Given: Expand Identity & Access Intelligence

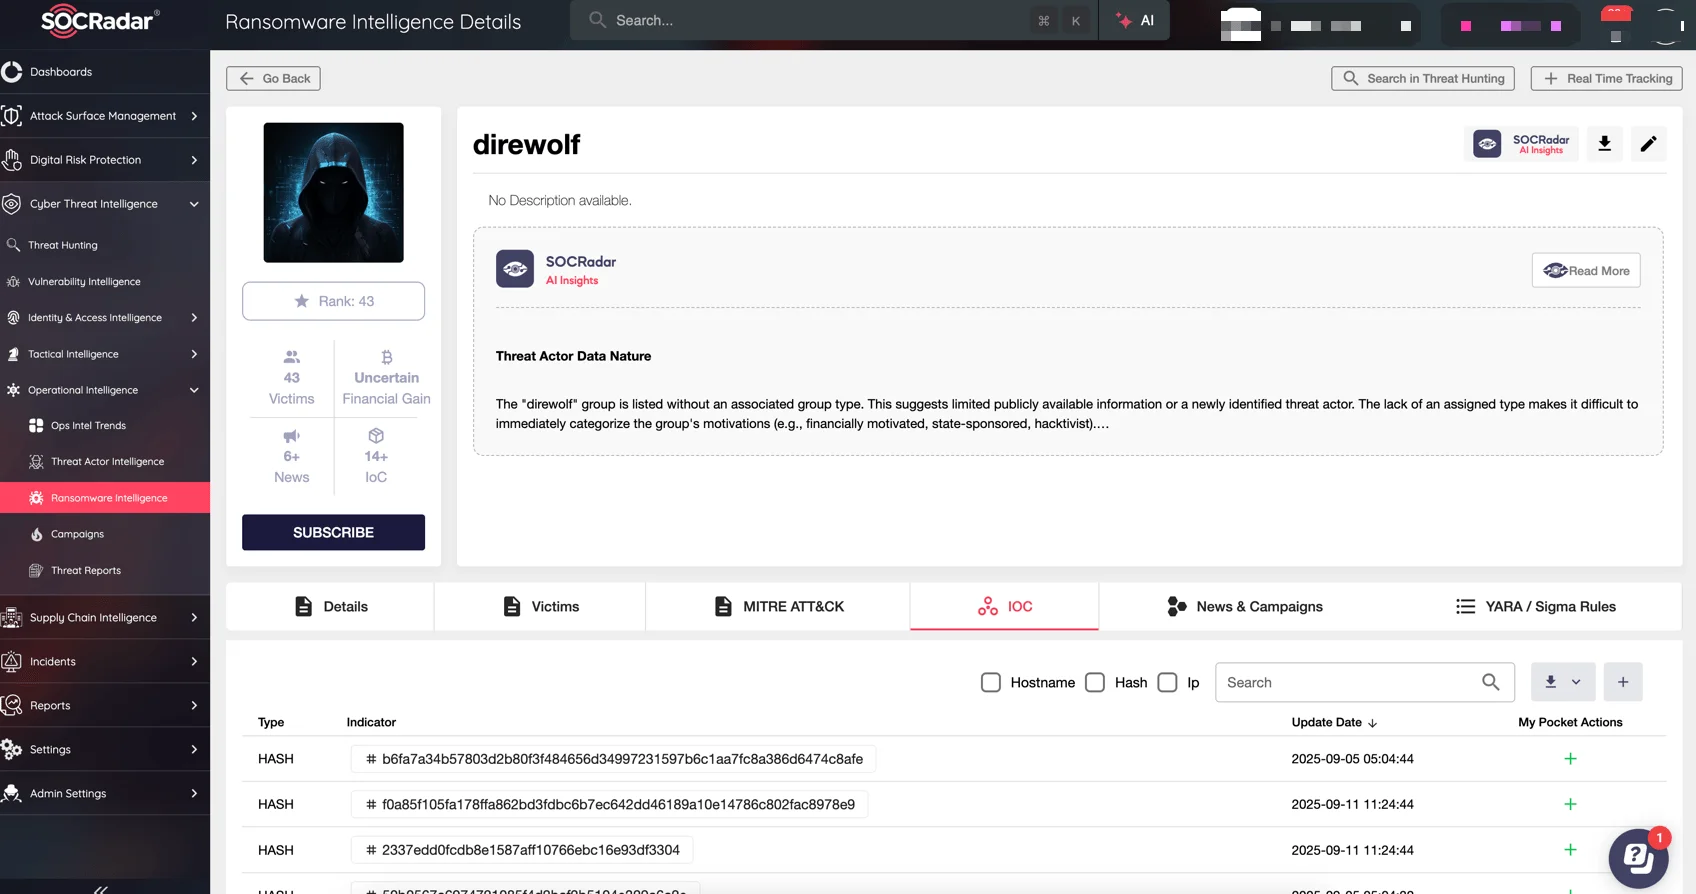Looking at the screenshot, I should tap(105, 318).
